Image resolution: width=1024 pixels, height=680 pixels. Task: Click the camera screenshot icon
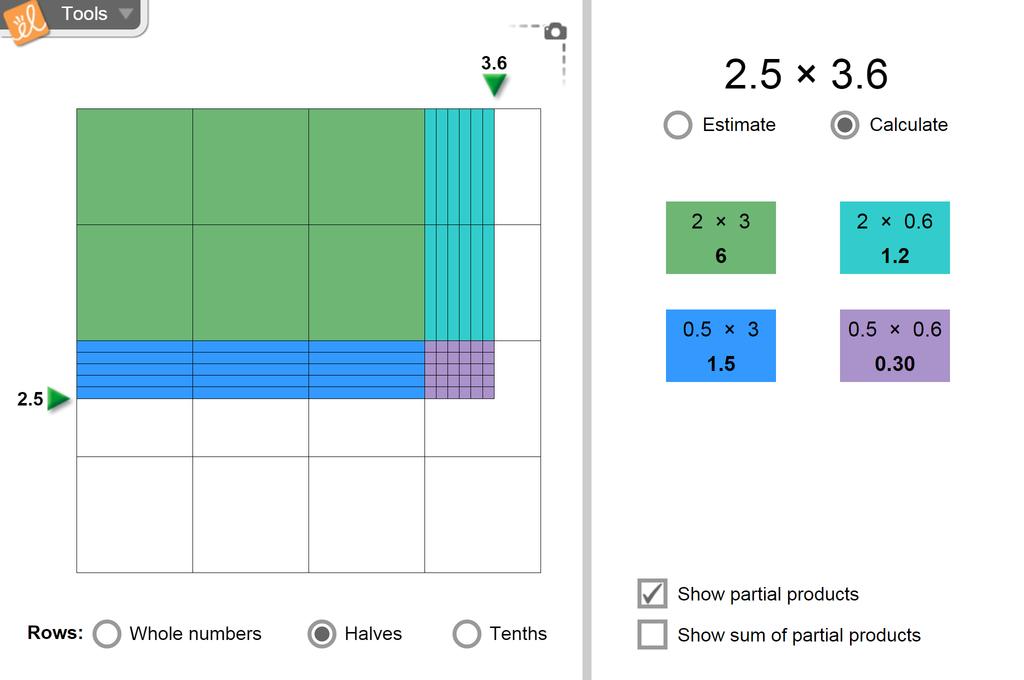555,32
